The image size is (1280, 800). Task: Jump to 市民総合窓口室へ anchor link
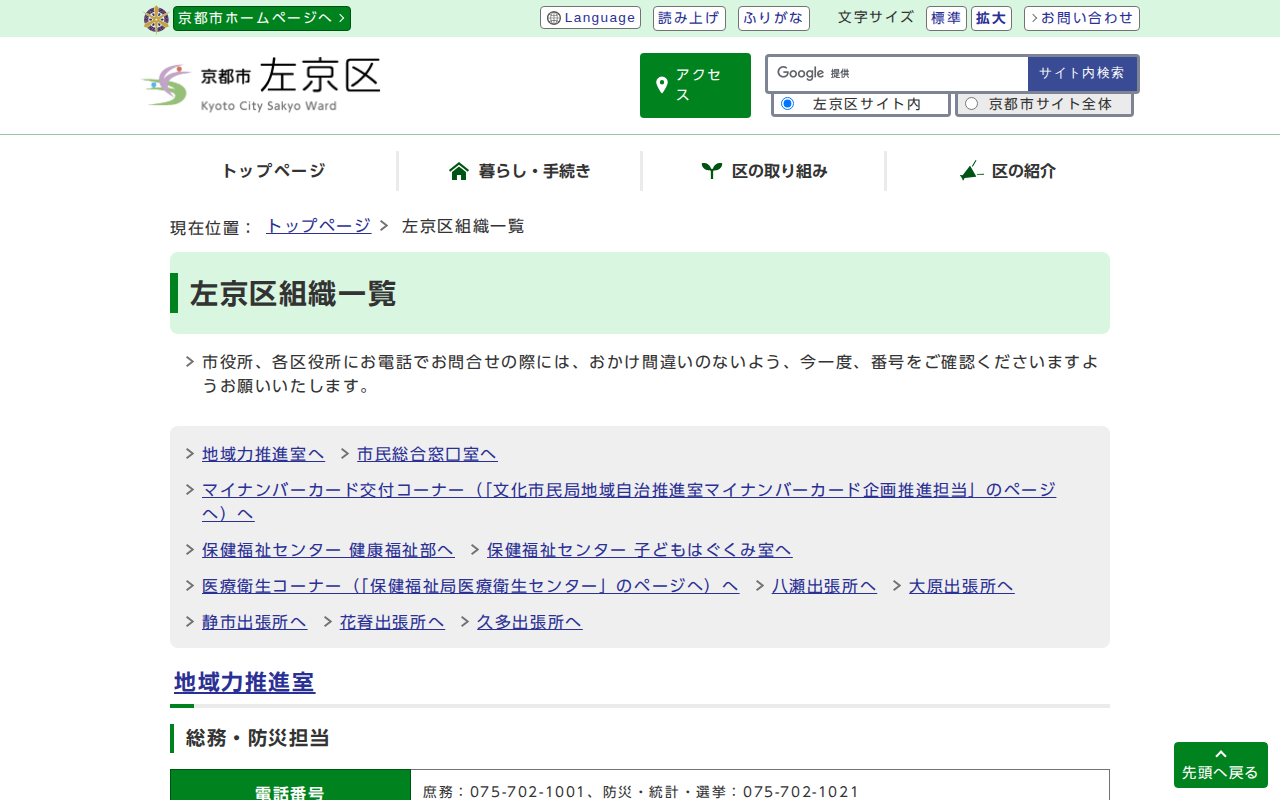click(427, 454)
